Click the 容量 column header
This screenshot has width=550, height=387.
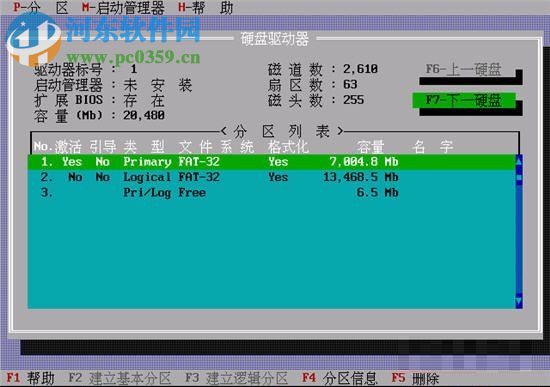click(x=370, y=147)
